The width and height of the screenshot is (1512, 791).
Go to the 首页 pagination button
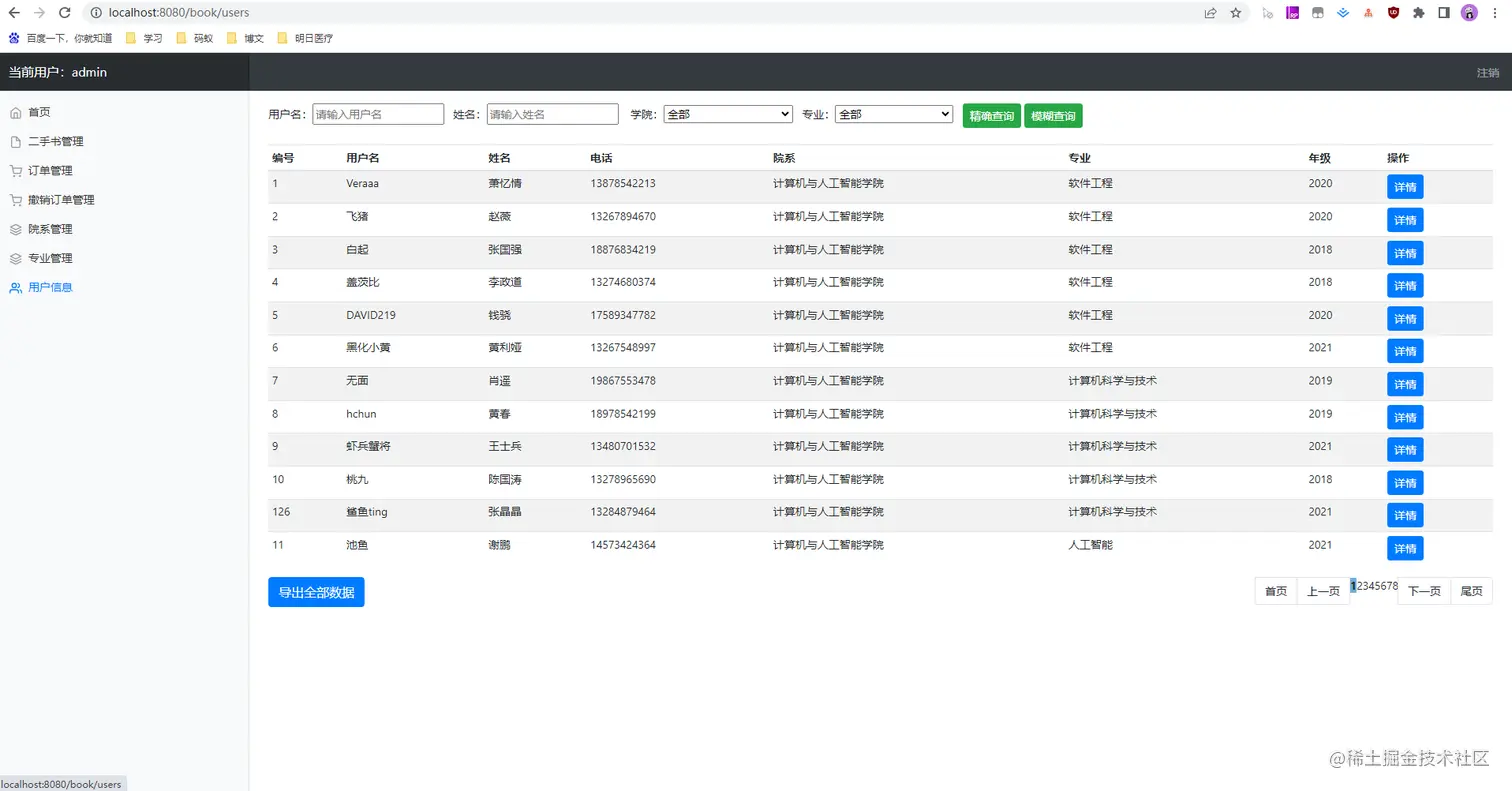coord(1276,591)
